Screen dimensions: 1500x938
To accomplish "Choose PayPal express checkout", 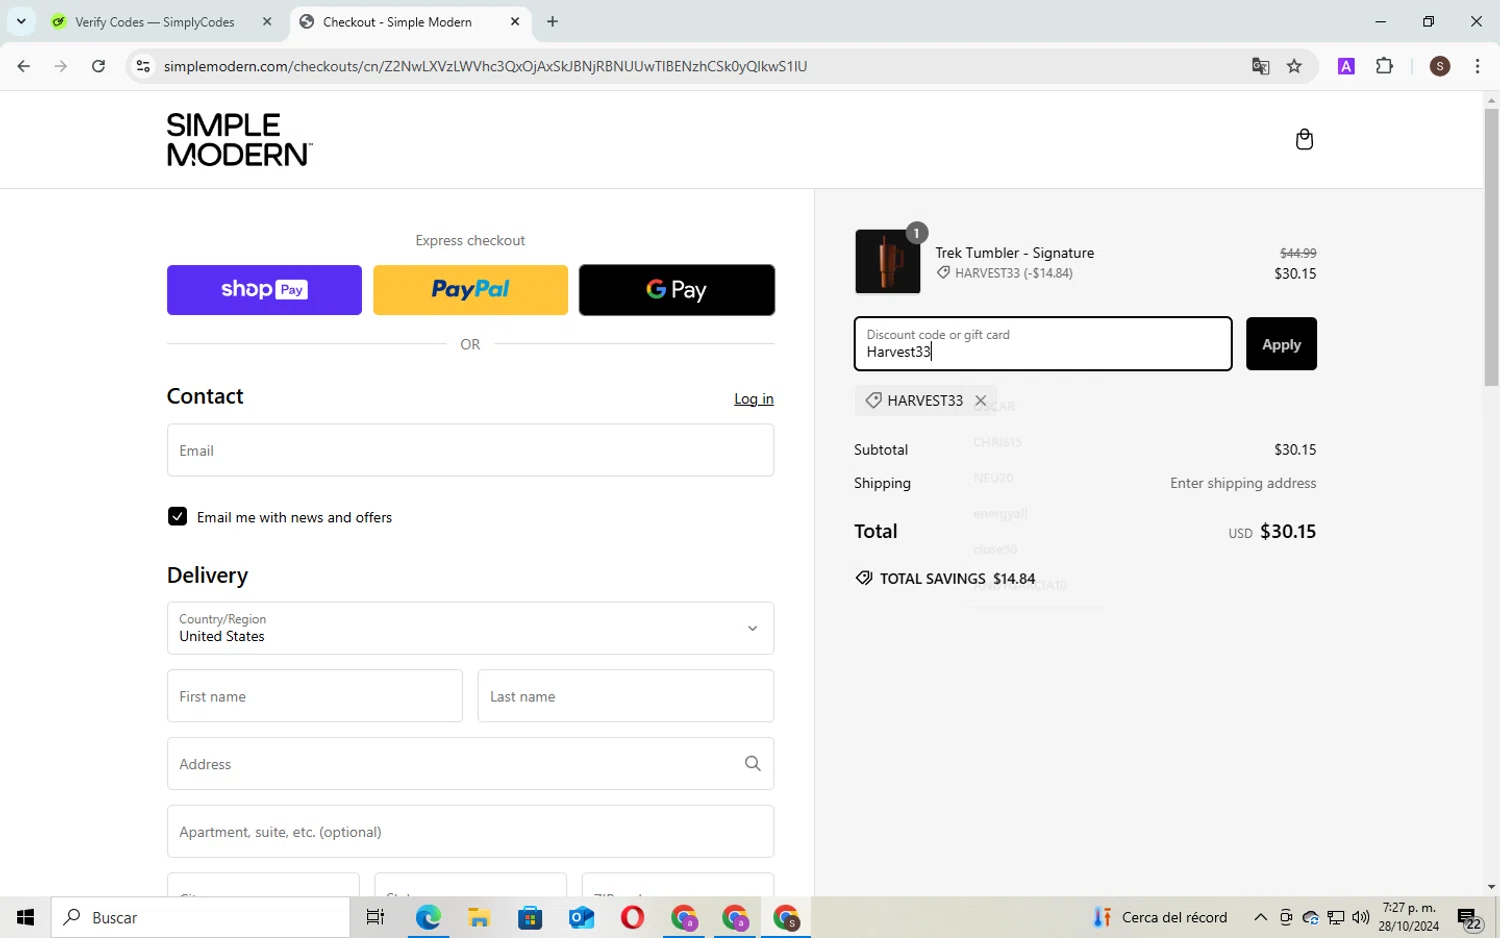I will 470,290.
